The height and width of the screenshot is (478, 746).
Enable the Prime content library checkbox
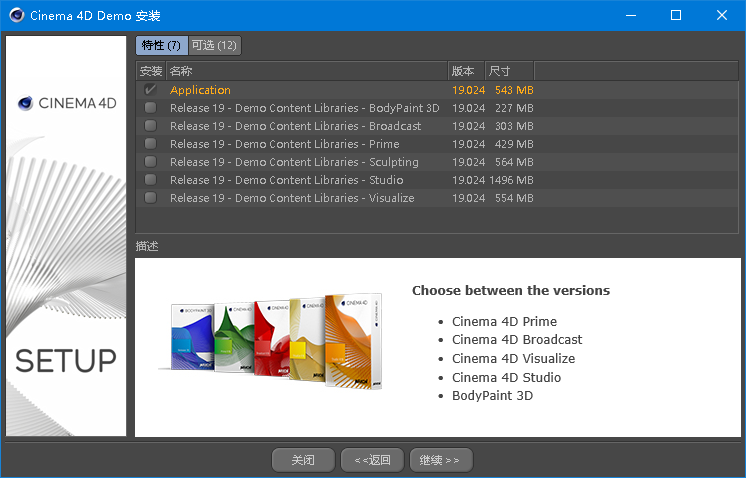pyautogui.click(x=150, y=144)
